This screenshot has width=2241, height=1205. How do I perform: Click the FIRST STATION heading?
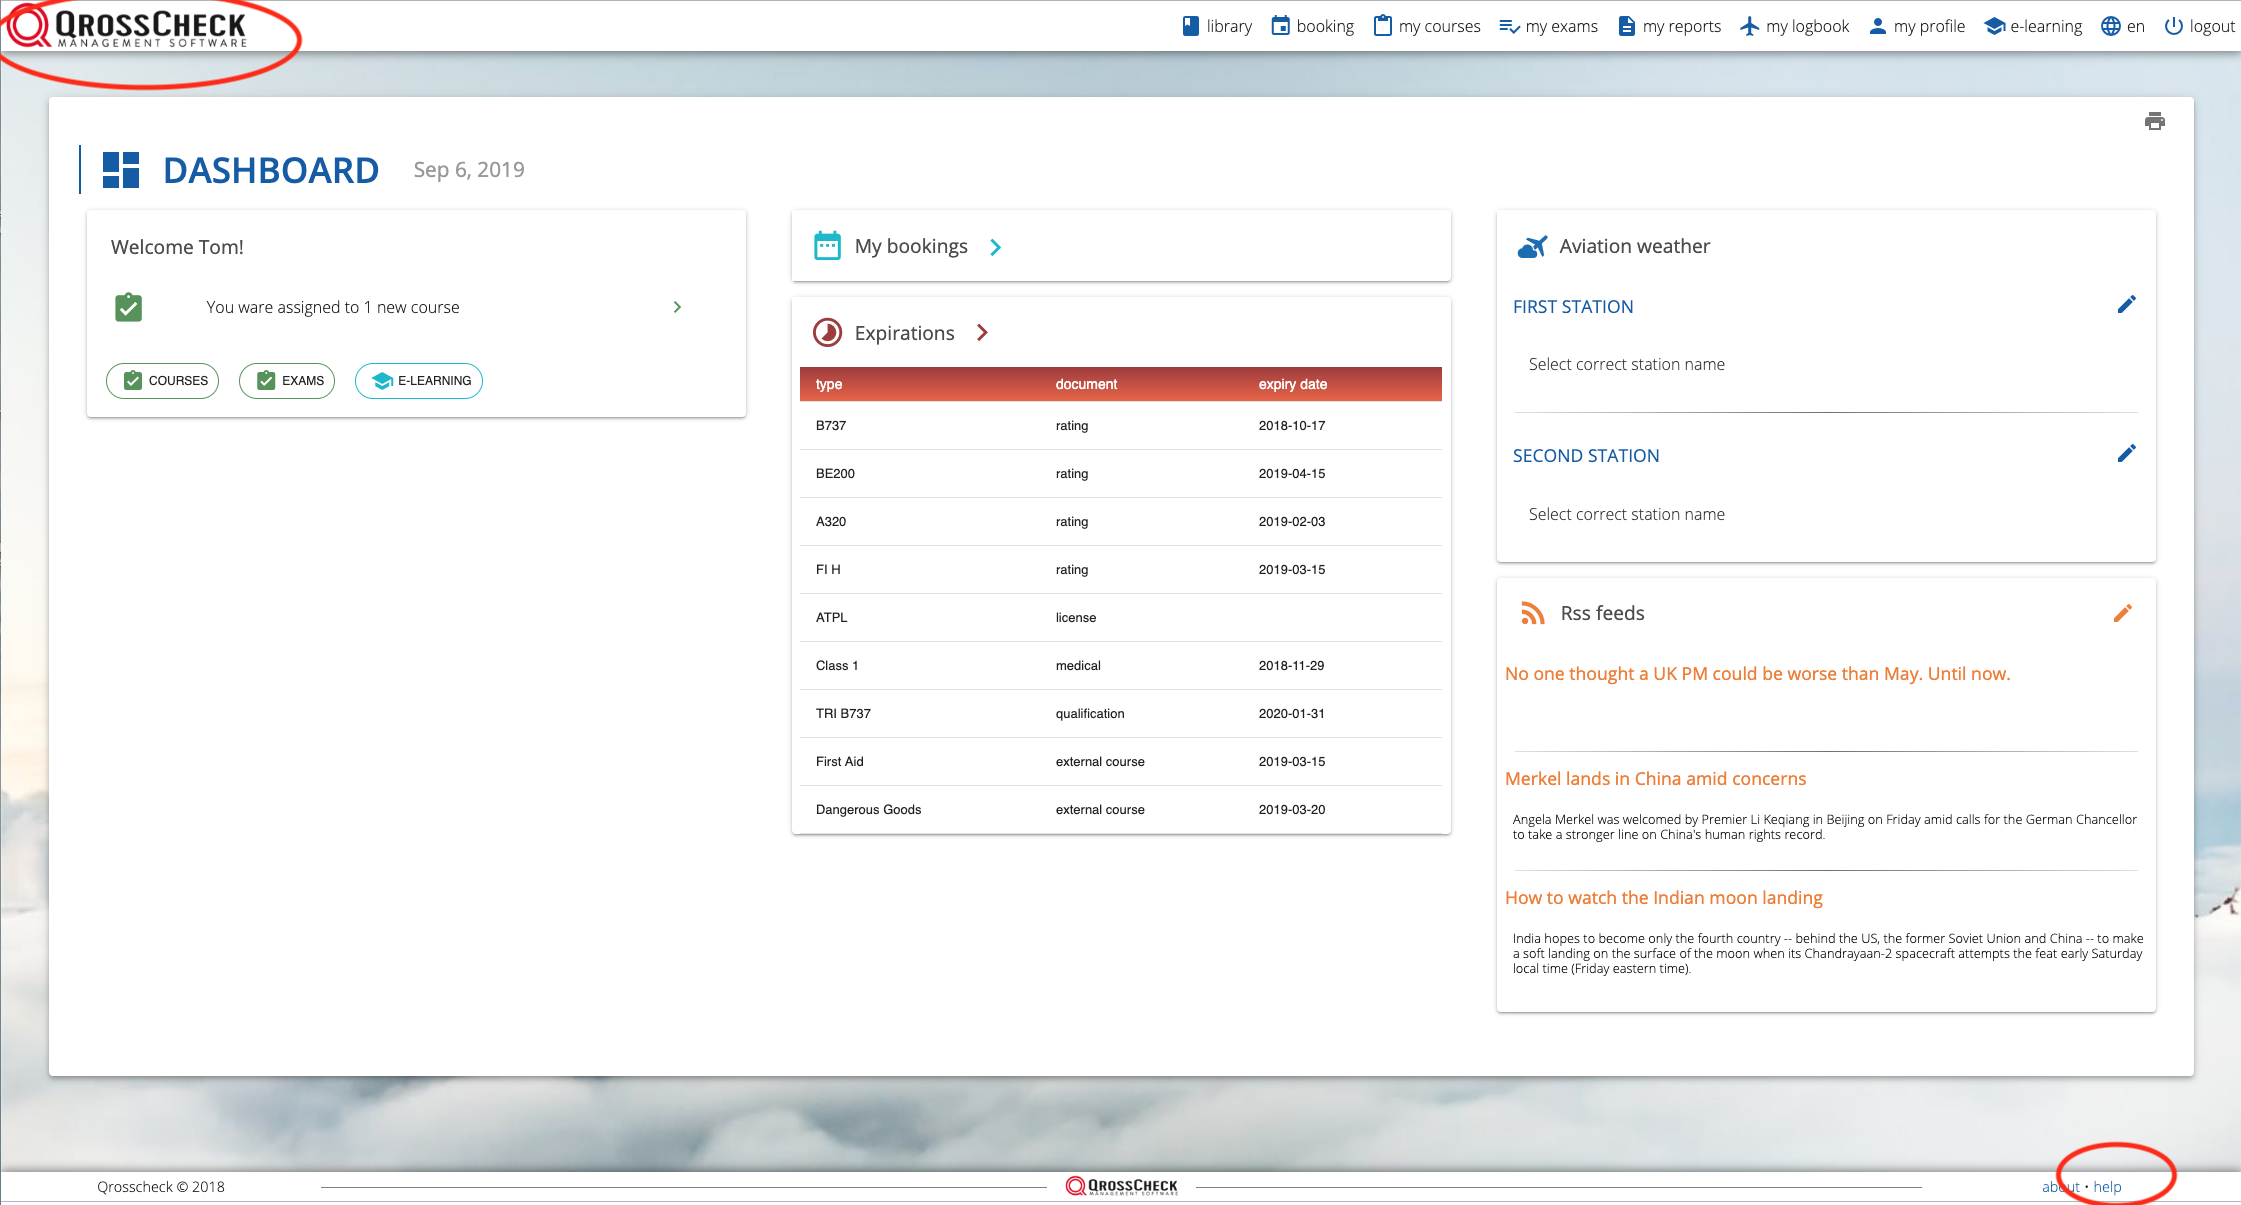(1573, 307)
